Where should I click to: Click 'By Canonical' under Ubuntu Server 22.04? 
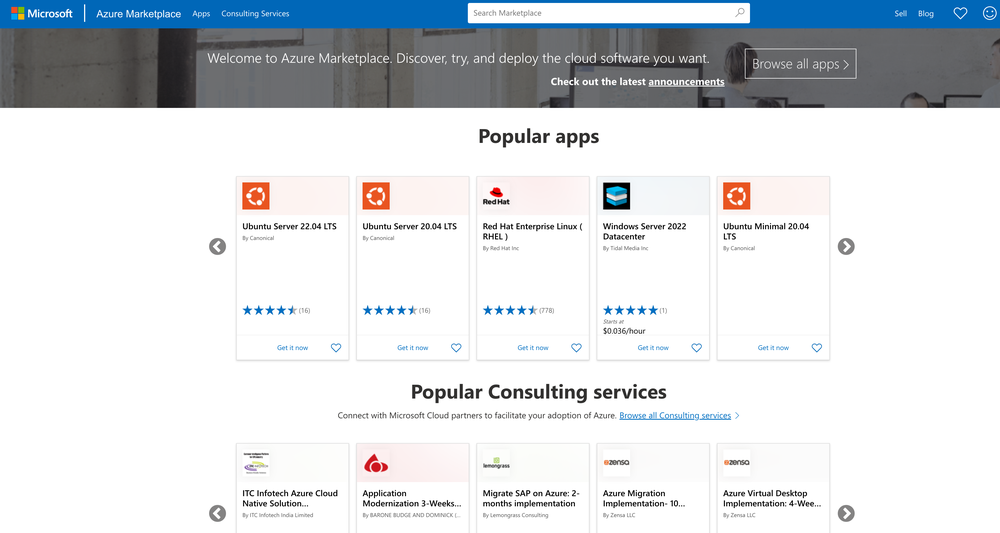258,238
